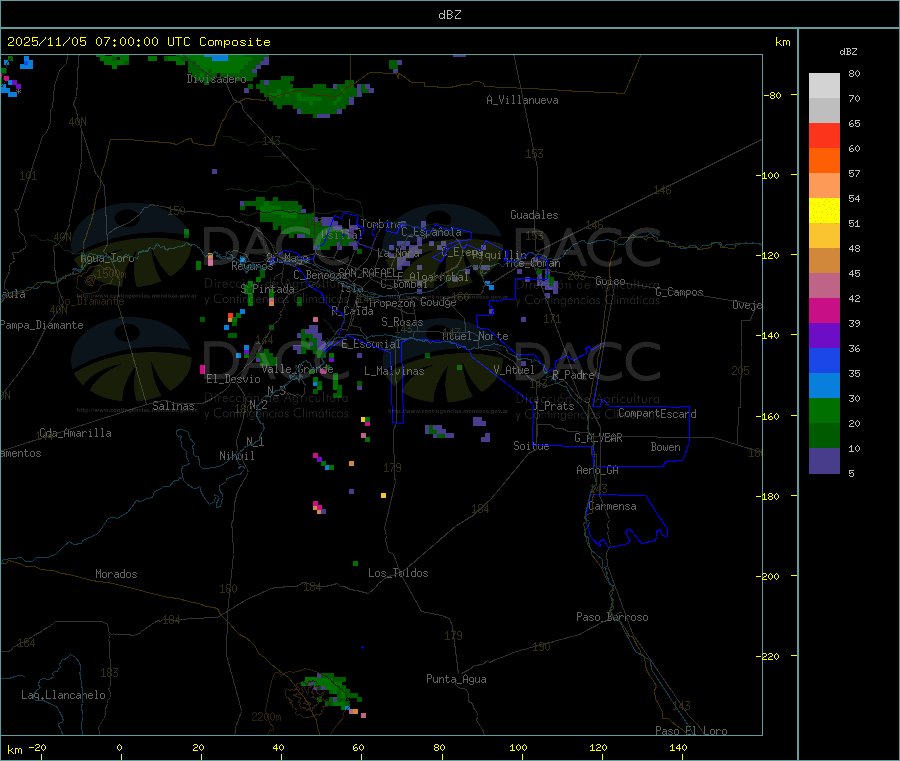The width and height of the screenshot is (900, 761).
Task: Click the -220 km axis tick label
Action: coord(769,657)
